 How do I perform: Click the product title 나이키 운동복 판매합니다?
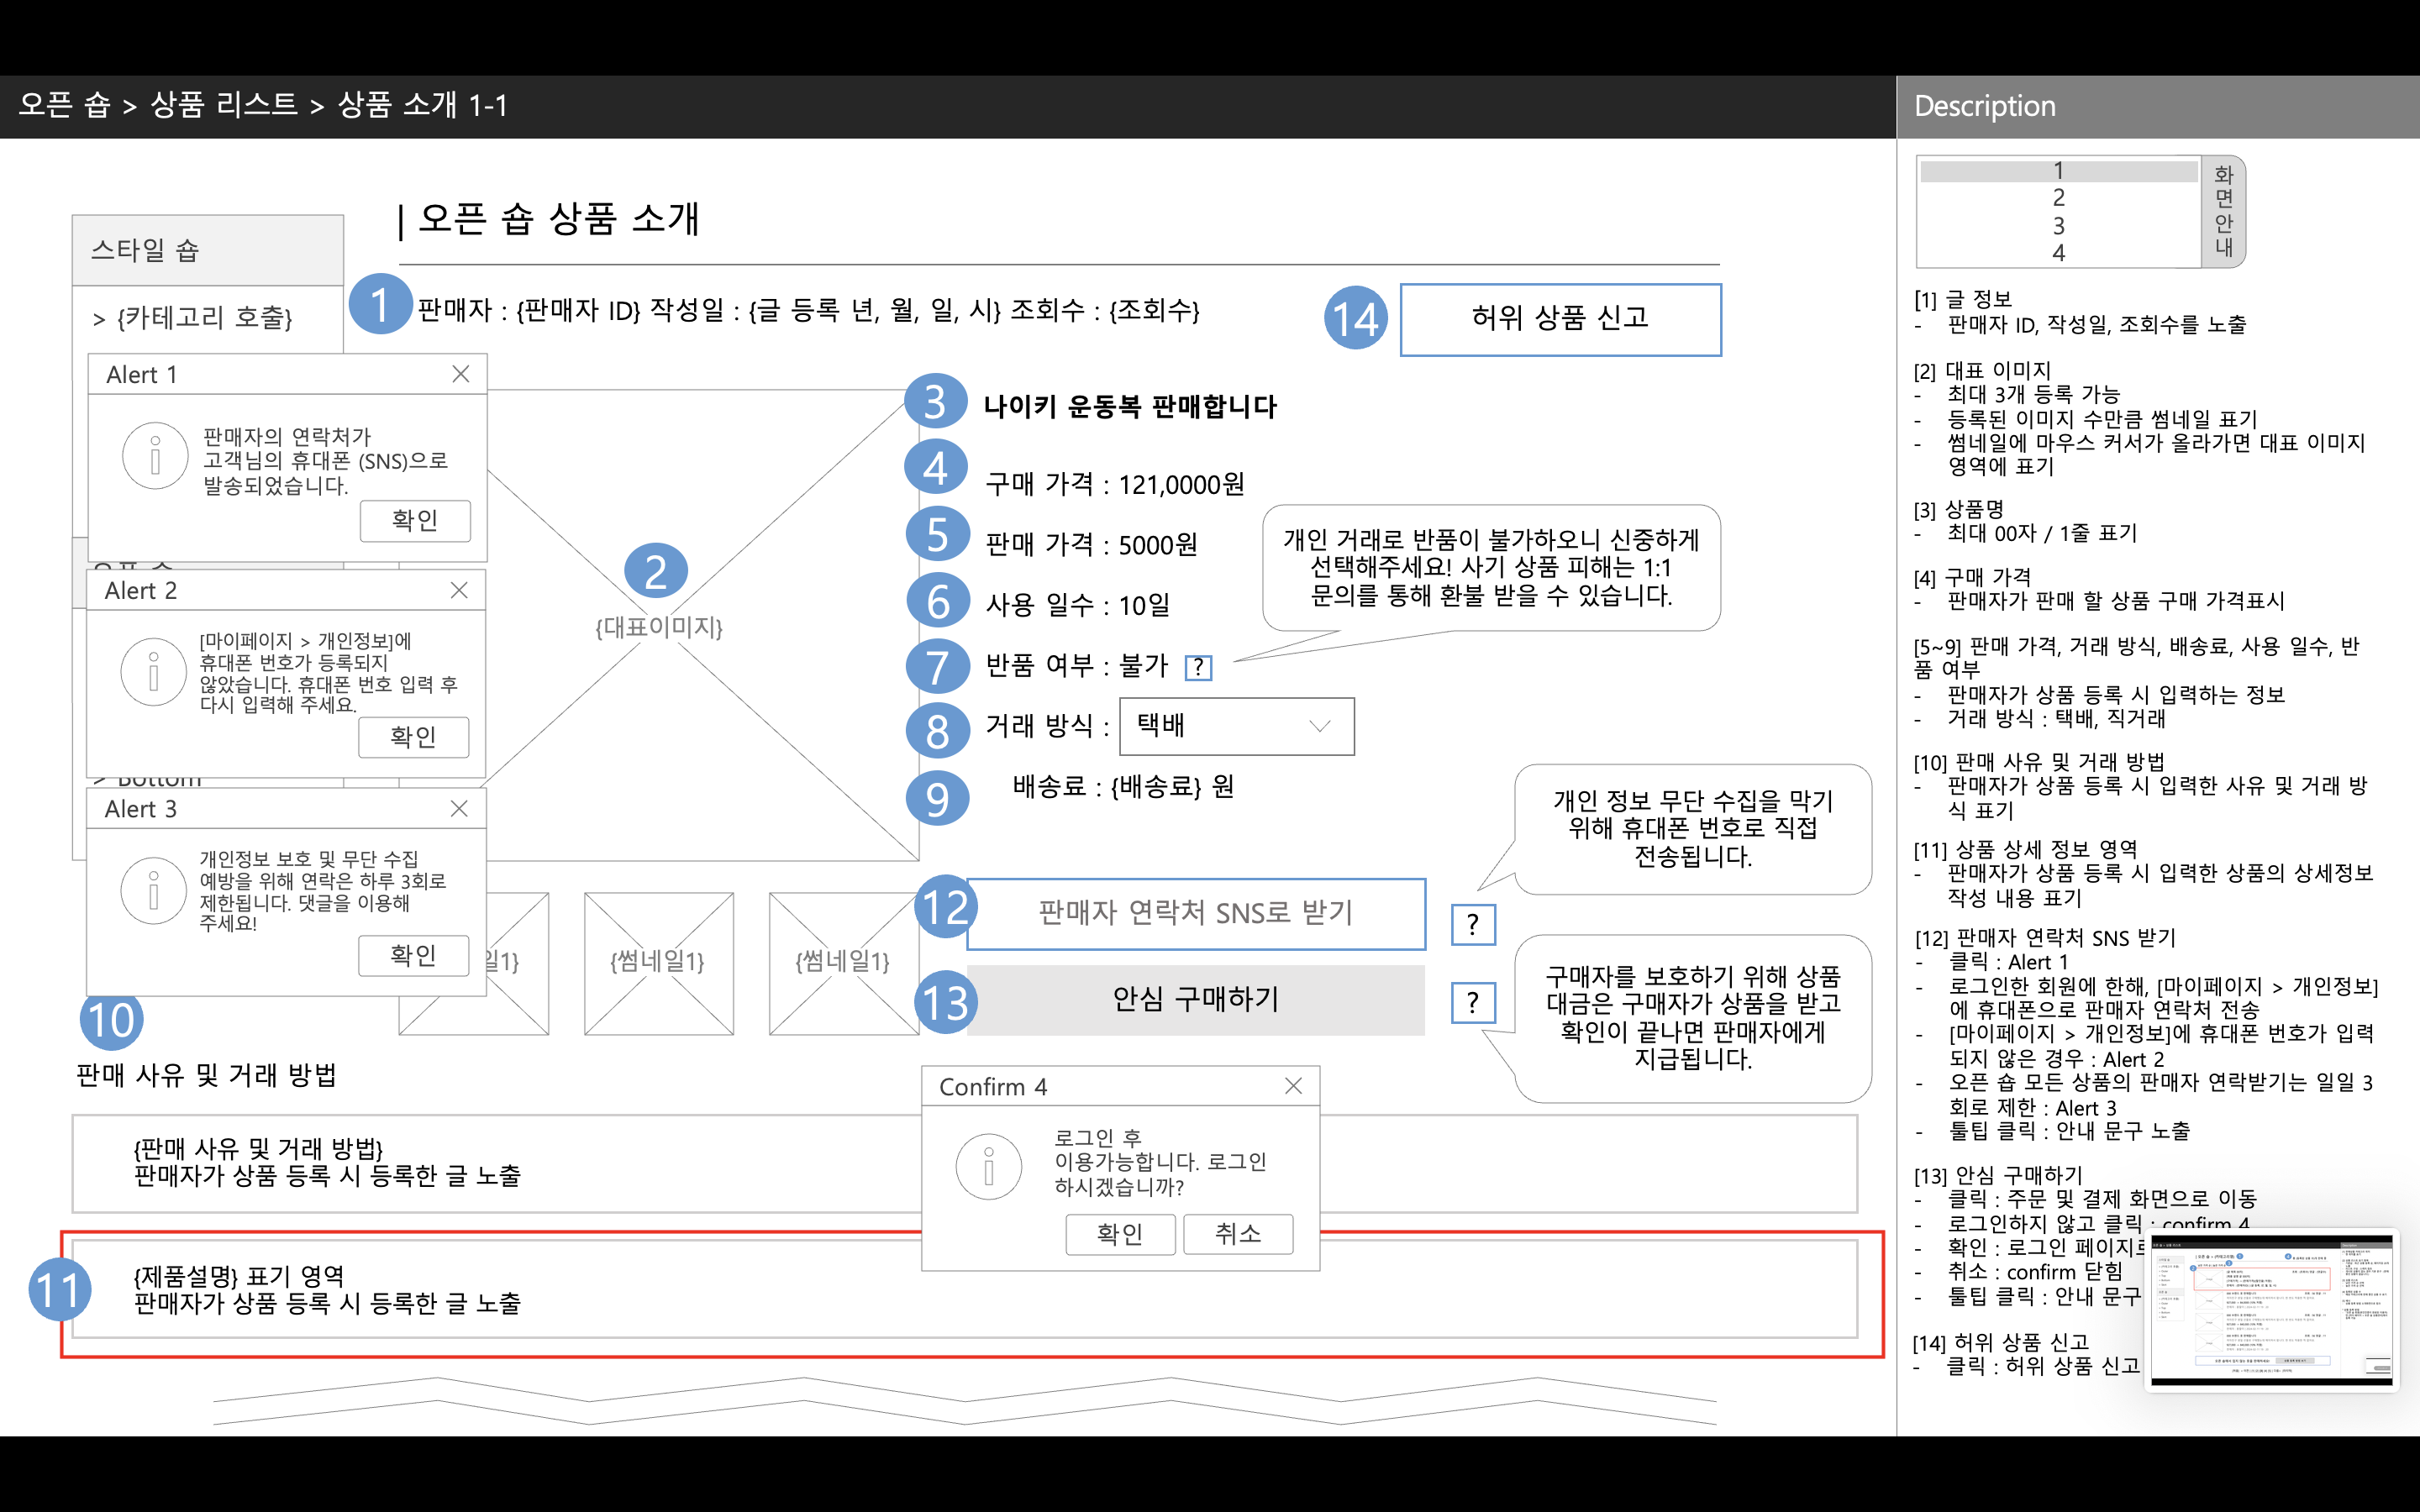point(1130,407)
